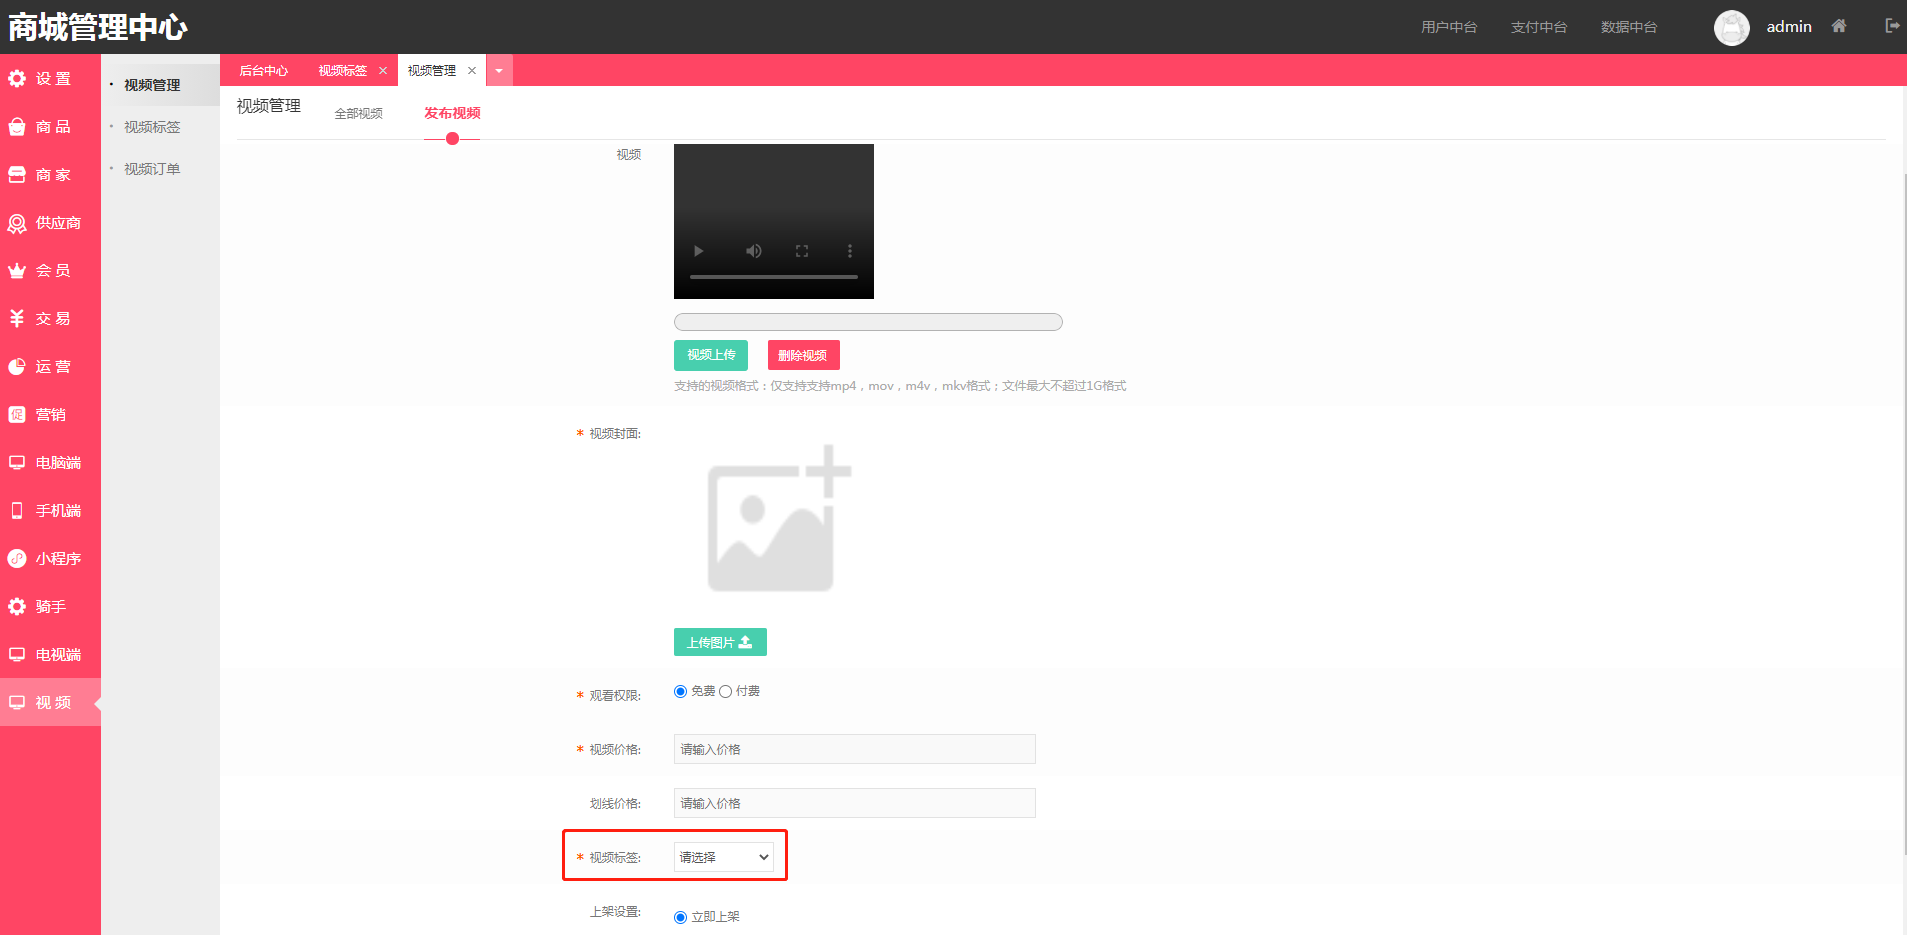Viewport: 1907px width, 935px height.
Task: Click the 删除视频 button
Action: [x=803, y=355]
